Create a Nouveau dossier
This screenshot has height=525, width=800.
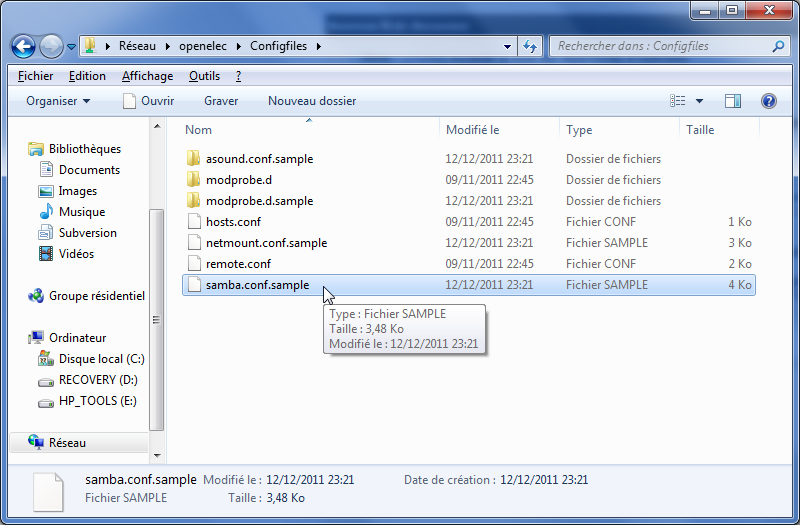[312, 101]
